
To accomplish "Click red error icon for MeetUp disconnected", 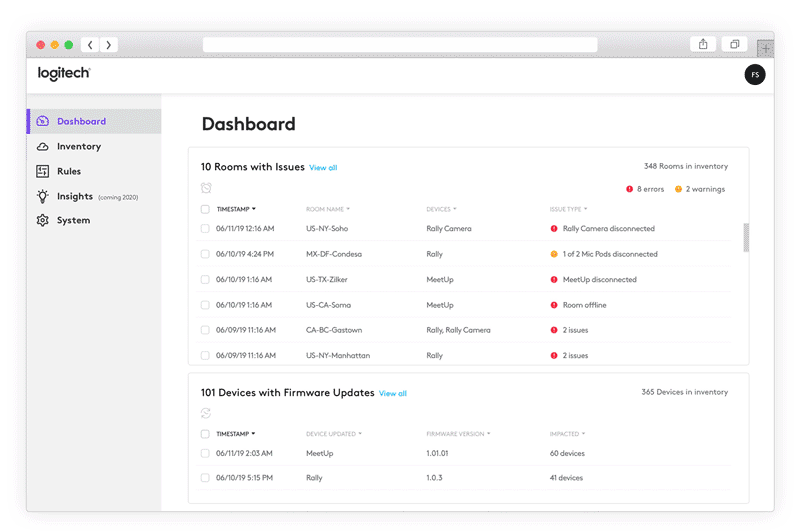I will coord(554,280).
